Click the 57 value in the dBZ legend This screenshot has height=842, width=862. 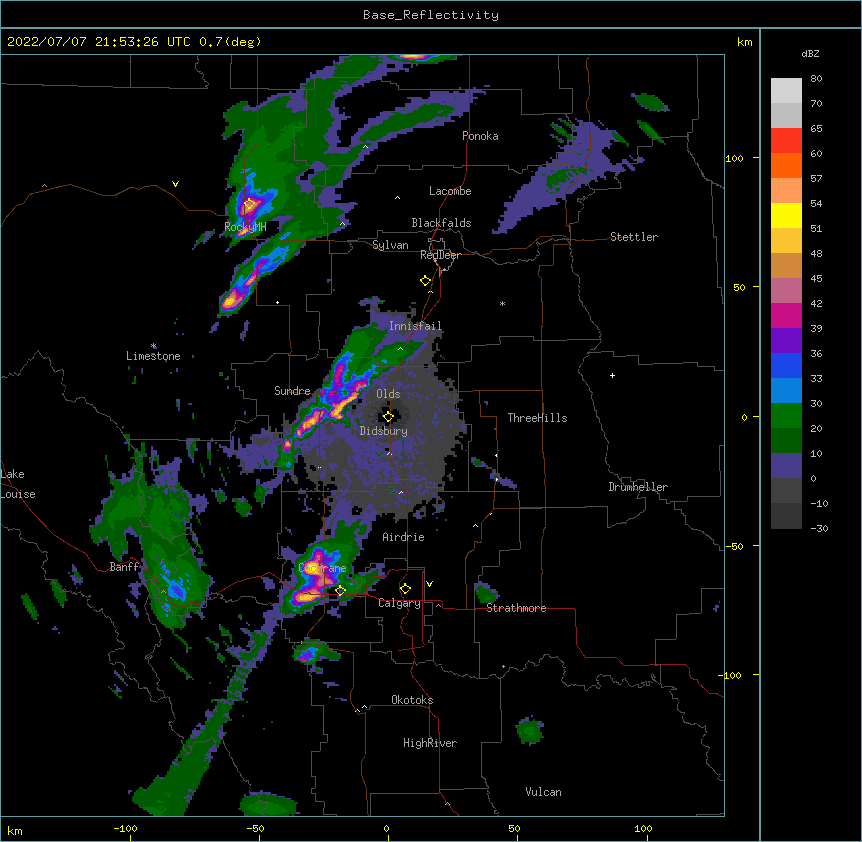(816, 179)
